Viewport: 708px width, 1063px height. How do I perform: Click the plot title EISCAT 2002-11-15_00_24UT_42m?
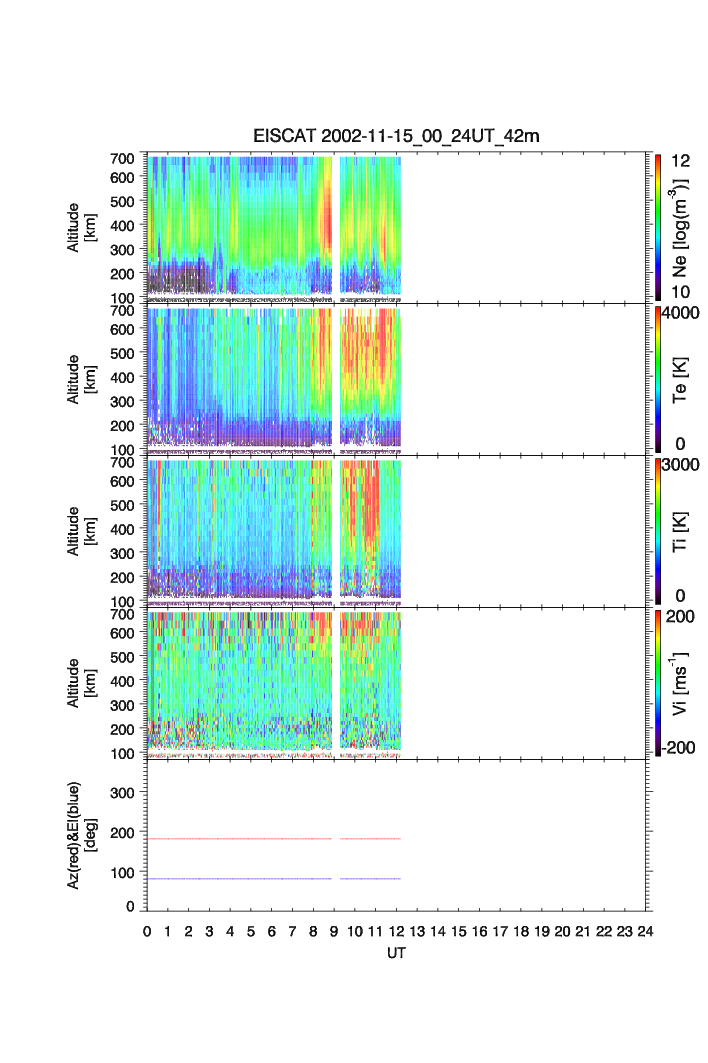coord(396,136)
